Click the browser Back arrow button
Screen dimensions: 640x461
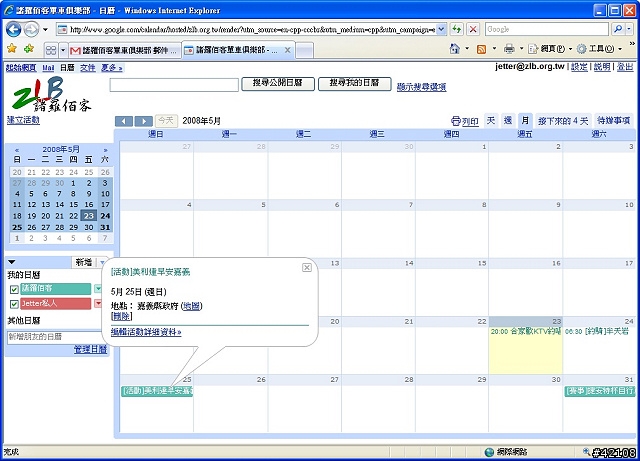tap(14, 29)
